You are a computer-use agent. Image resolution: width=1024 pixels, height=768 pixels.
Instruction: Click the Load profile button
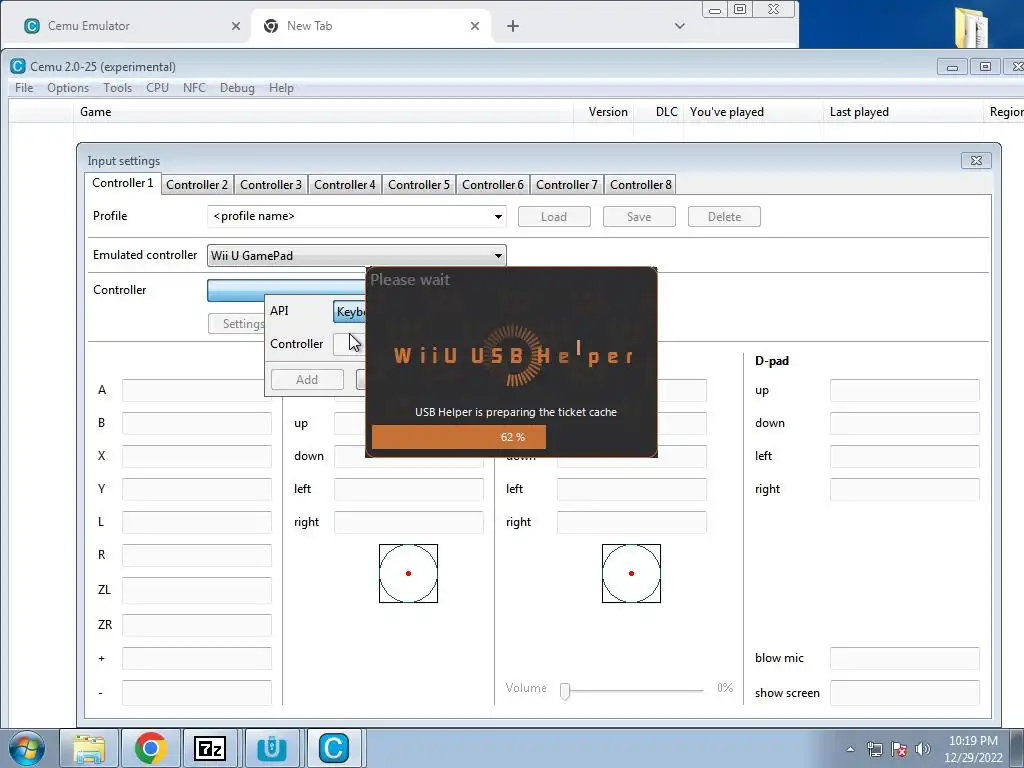coord(554,217)
